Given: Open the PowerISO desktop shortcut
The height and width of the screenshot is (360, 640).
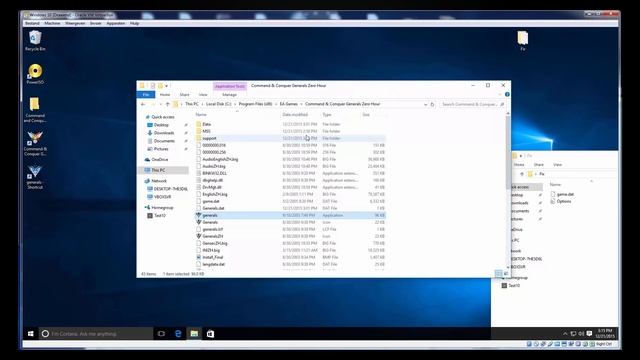Looking at the screenshot, I should coord(35,73).
